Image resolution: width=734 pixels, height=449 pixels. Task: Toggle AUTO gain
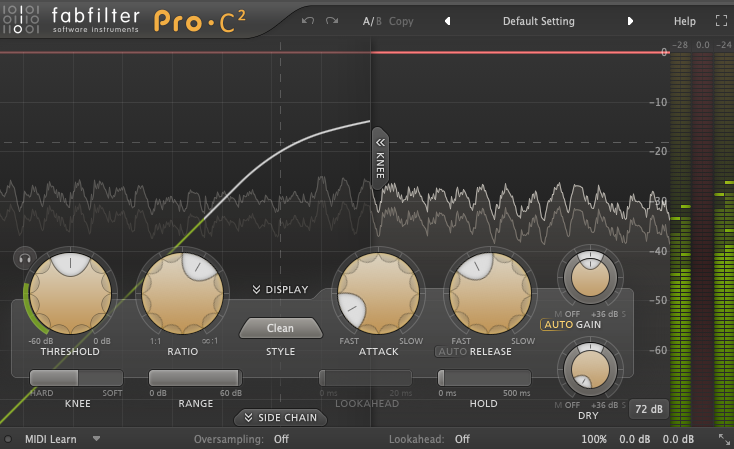click(557, 325)
